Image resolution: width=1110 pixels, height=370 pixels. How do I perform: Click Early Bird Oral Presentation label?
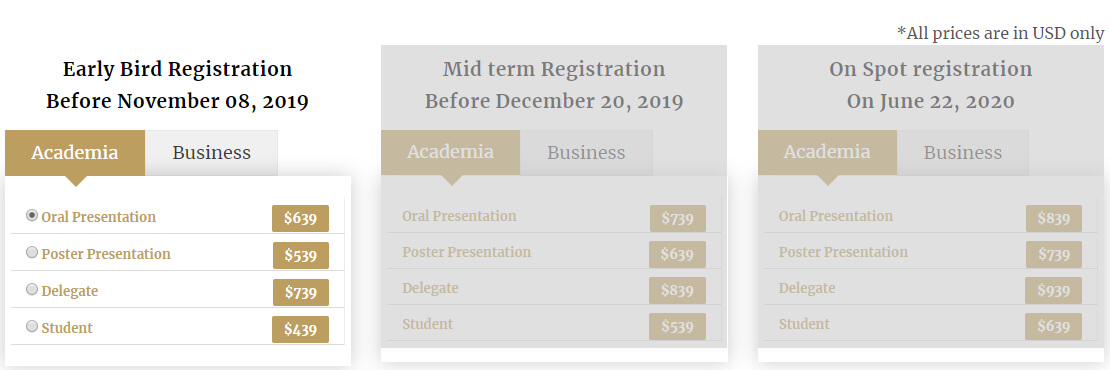pos(98,217)
